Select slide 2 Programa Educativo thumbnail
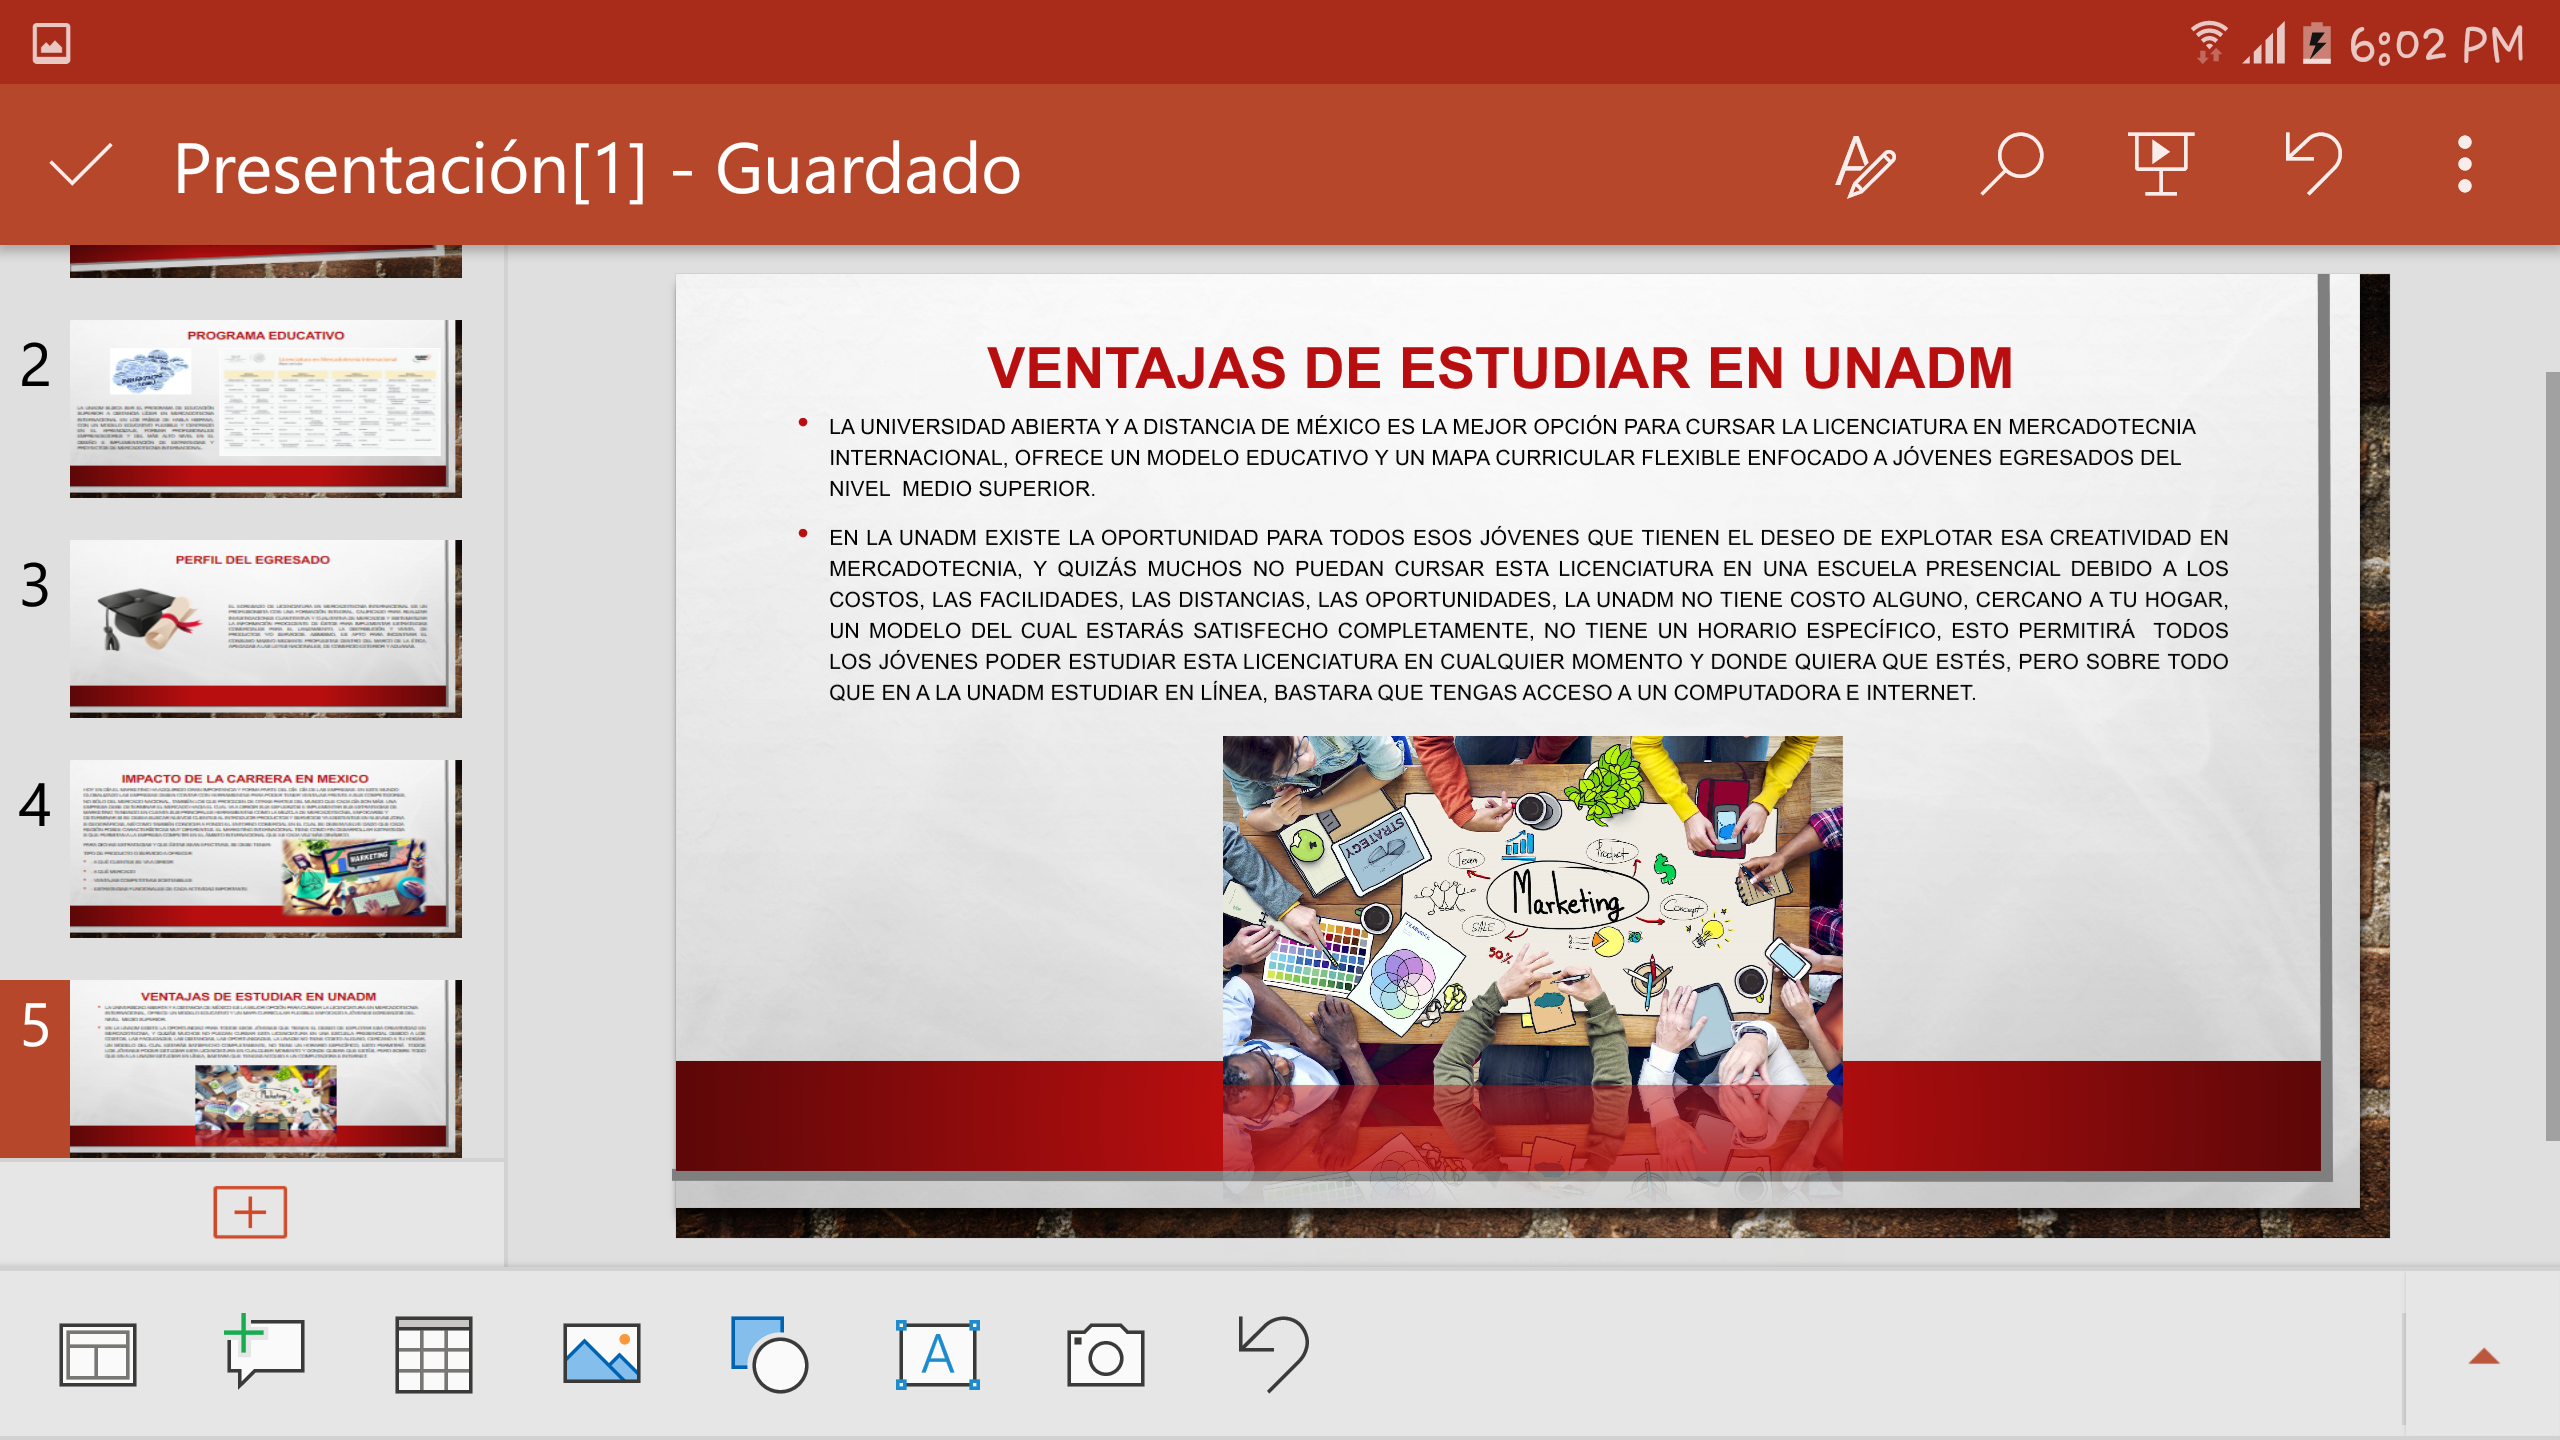 click(x=266, y=408)
